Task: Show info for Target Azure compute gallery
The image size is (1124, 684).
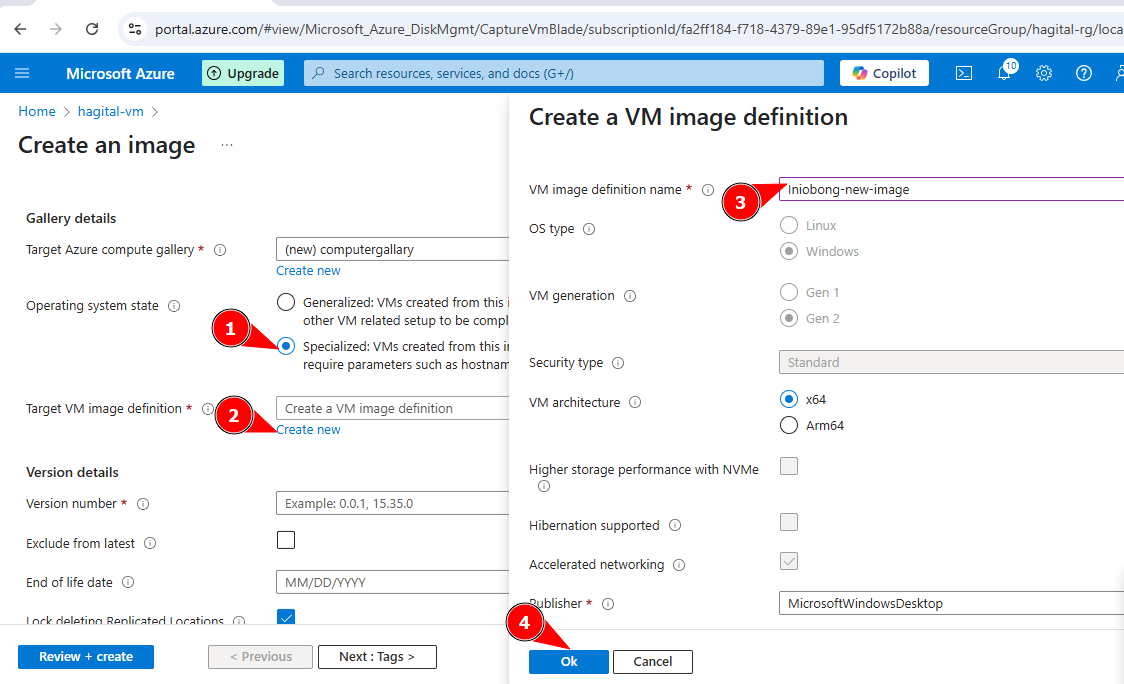Action: coord(221,250)
